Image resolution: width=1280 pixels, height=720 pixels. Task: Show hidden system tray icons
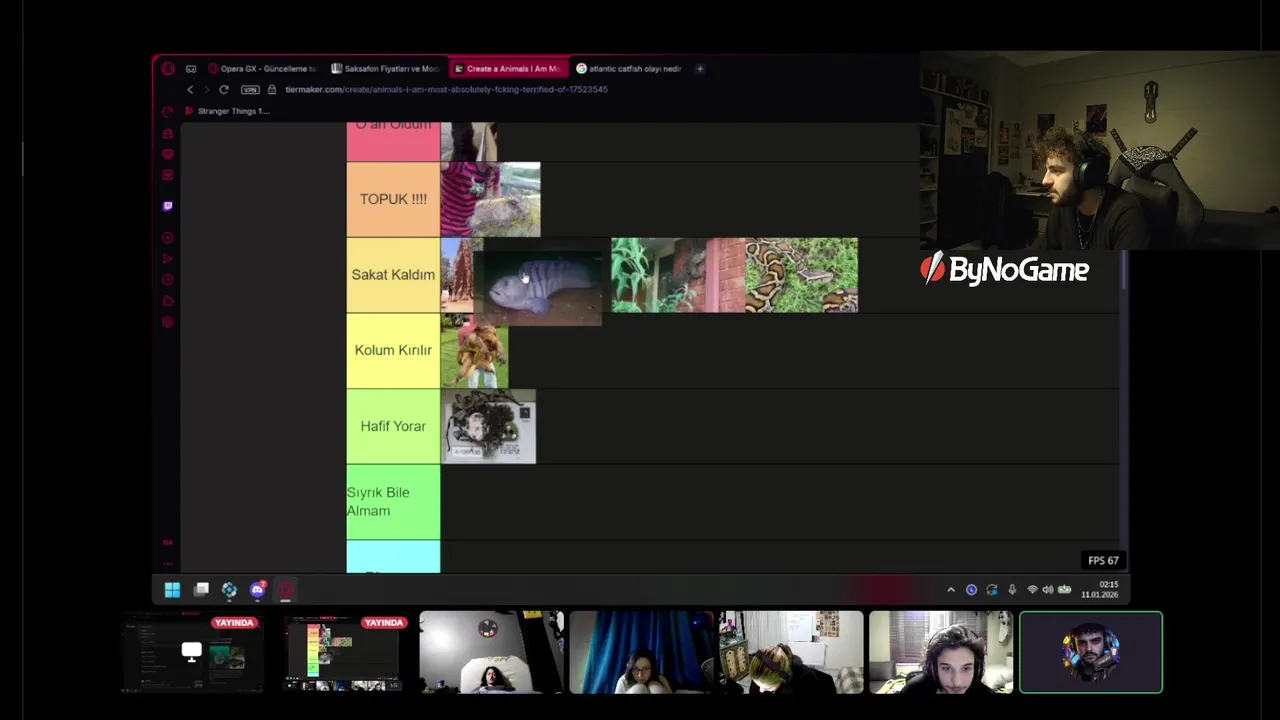[951, 590]
